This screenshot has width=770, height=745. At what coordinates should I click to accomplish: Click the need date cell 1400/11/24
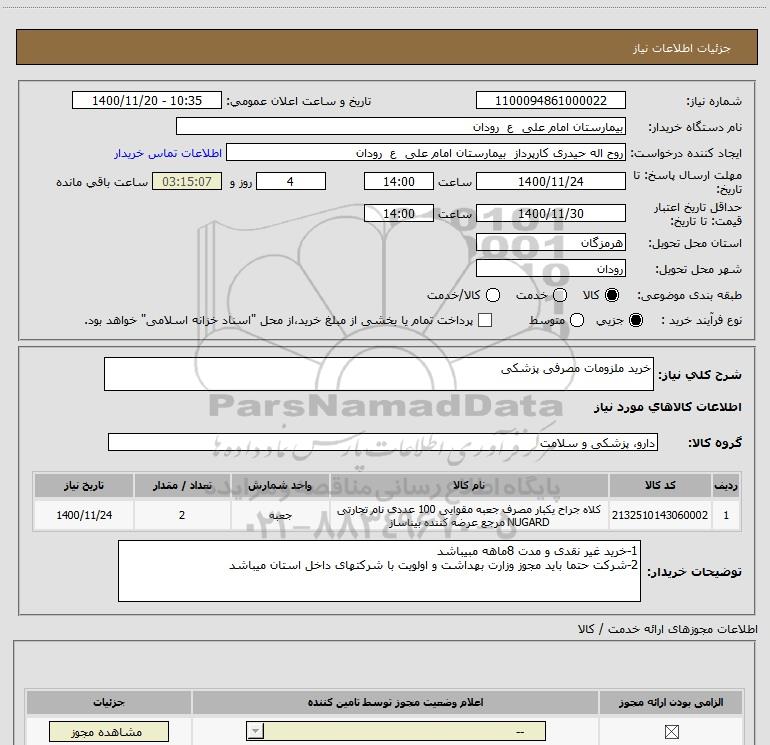(x=84, y=515)
